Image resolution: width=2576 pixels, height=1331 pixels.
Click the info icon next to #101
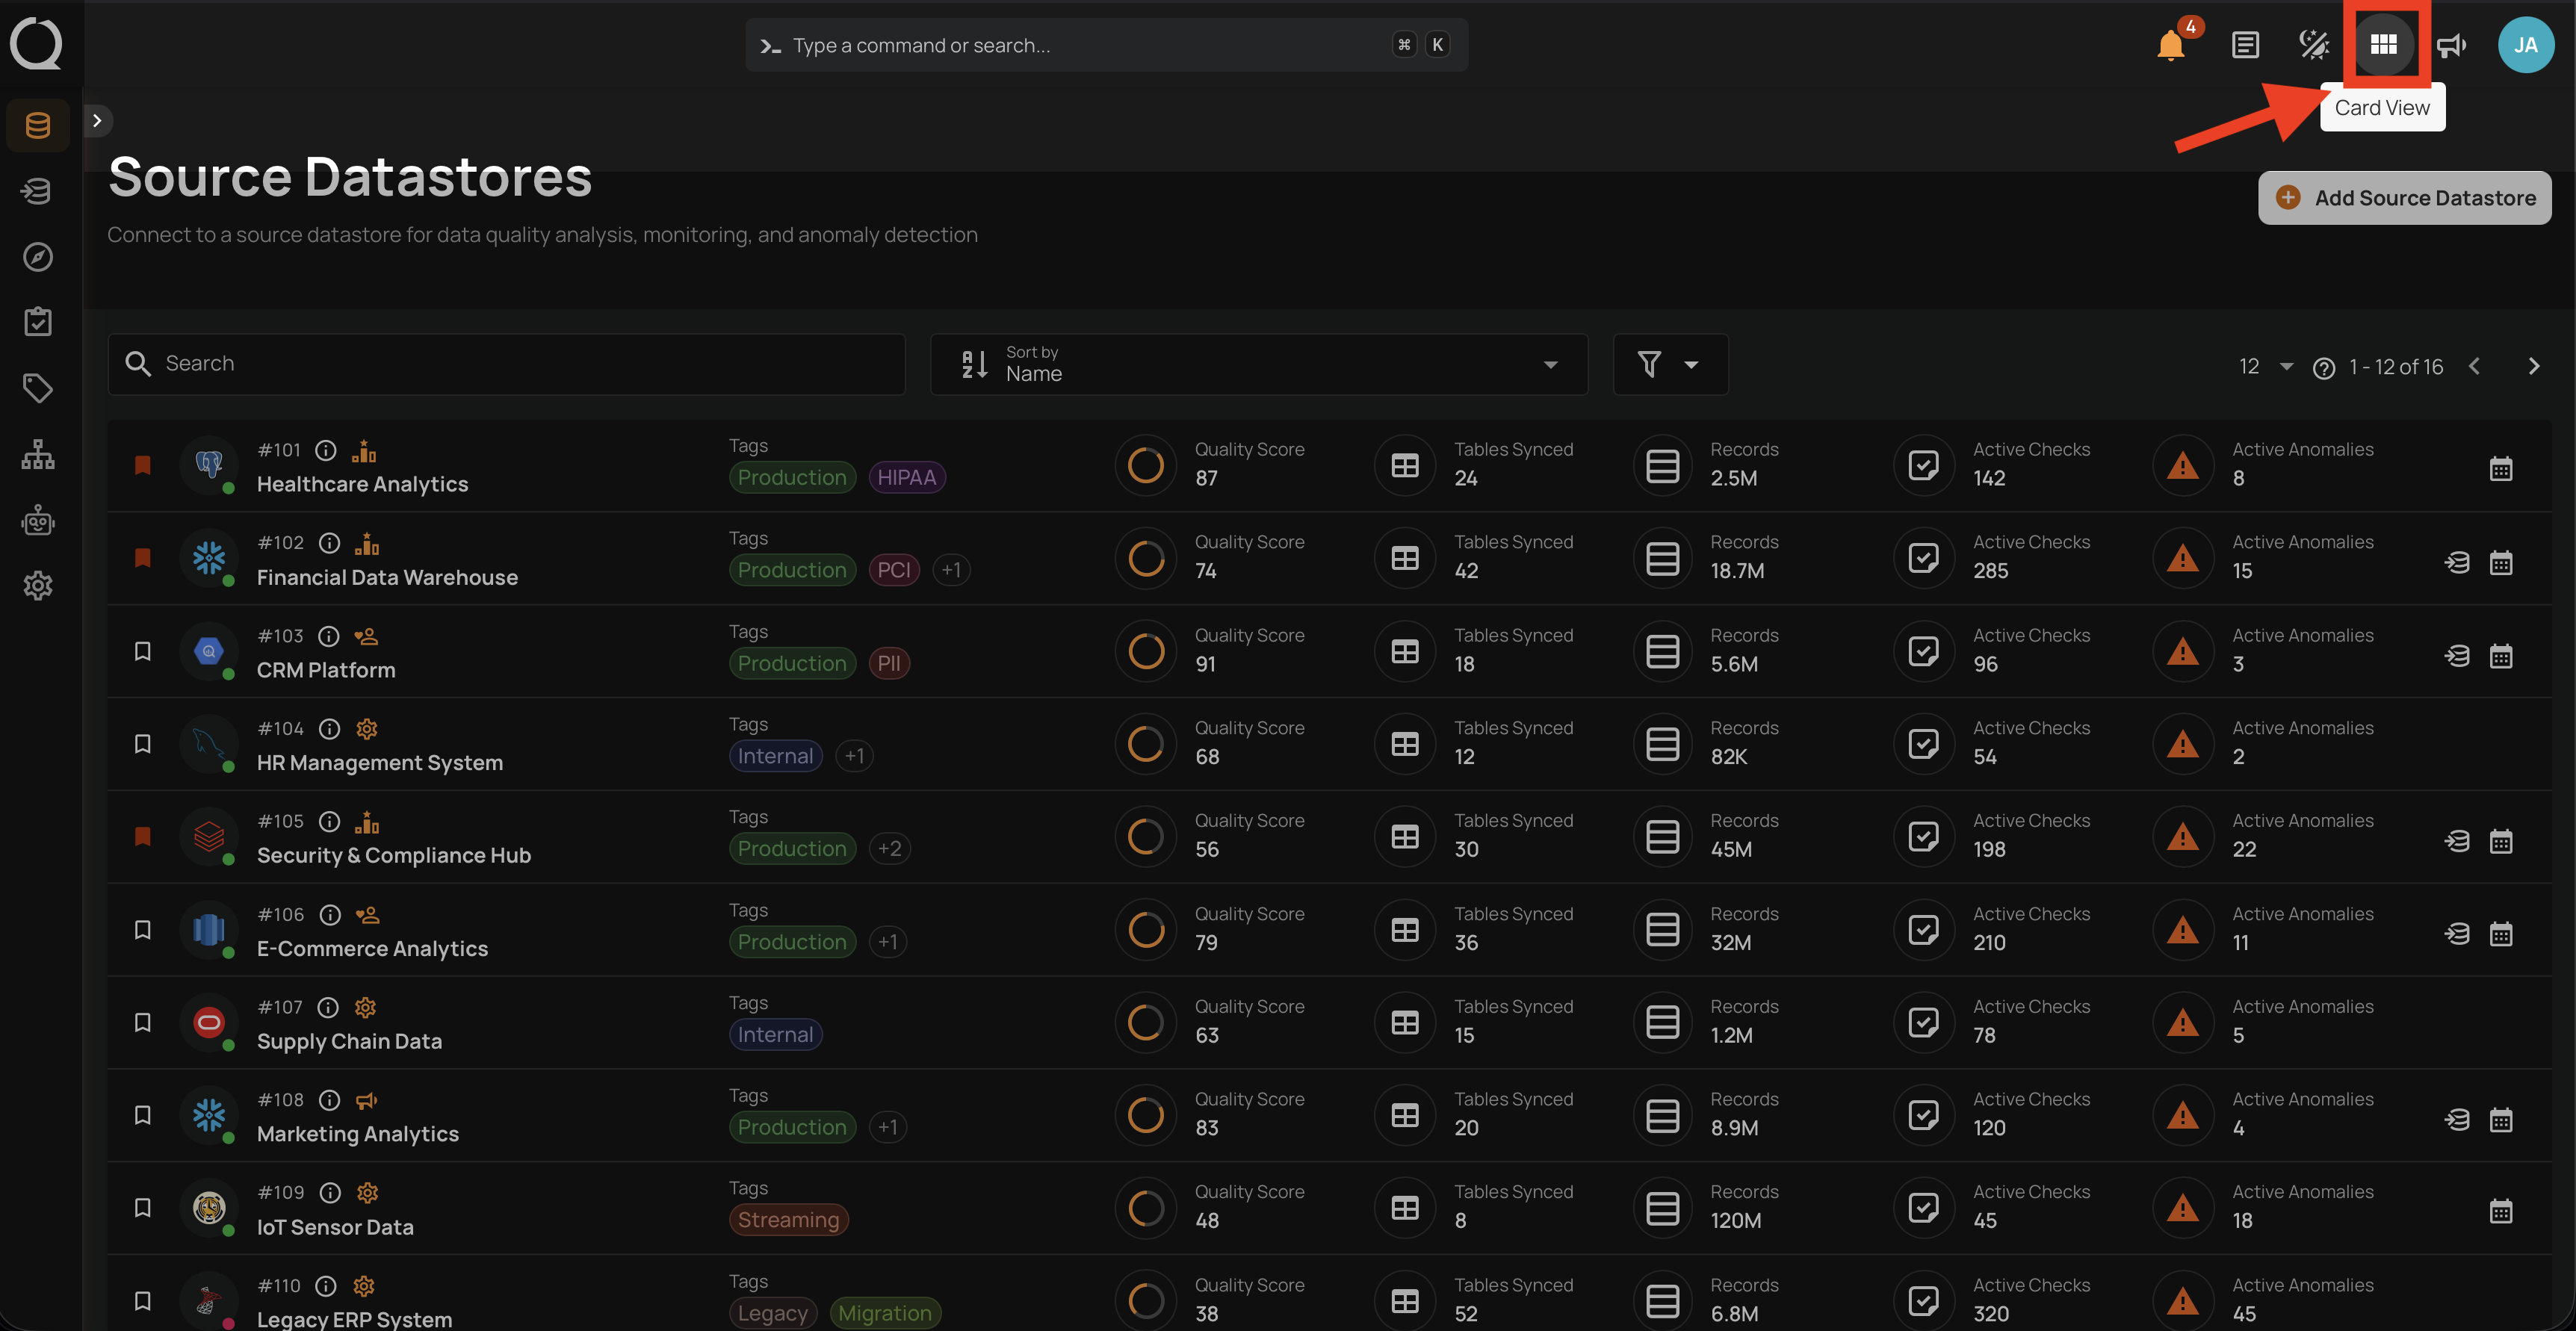point(326,451)
